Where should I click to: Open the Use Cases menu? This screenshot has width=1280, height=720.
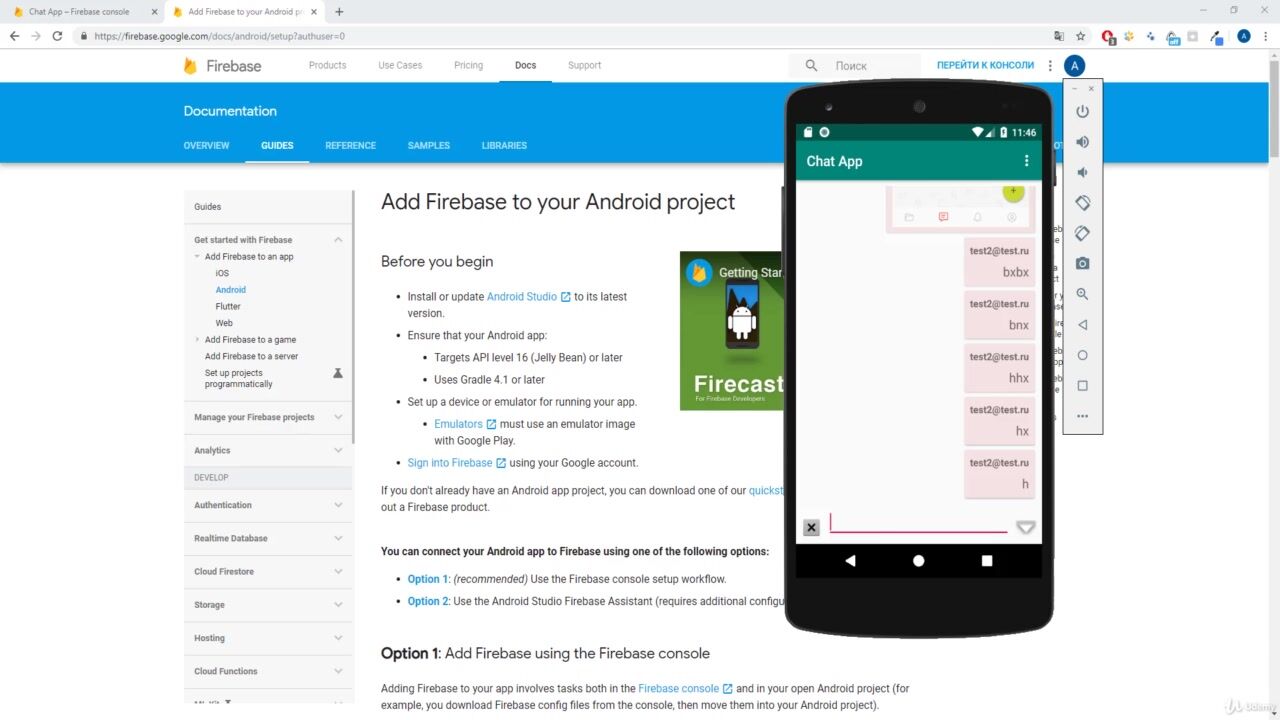(x=400, y=65)
